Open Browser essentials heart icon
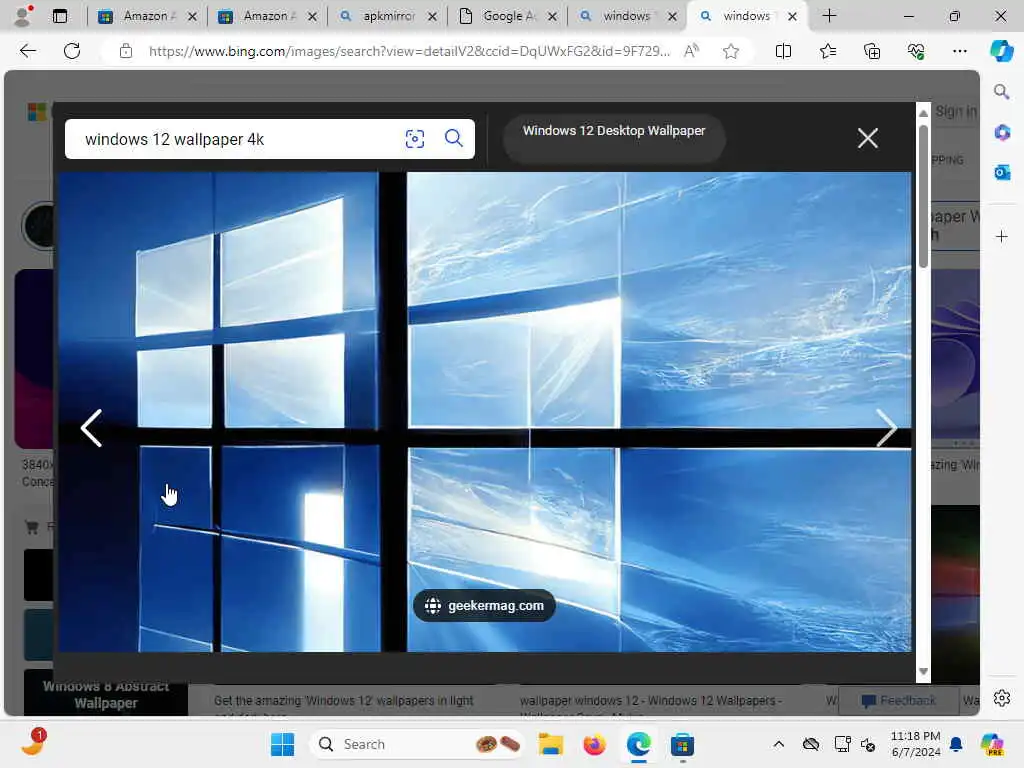Image resolution: width=1024 pixels, height=768 pixels. (x=916, y=51)
